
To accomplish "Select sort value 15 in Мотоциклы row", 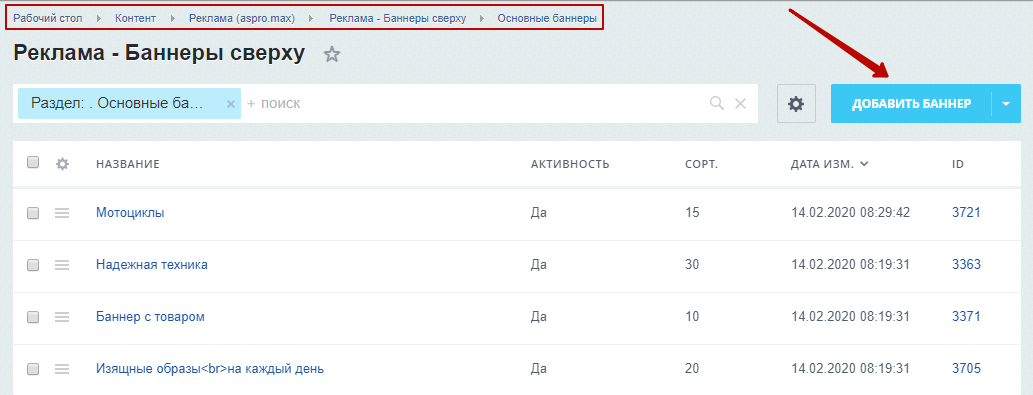I will pyautogui.click(x=692, y=213).
